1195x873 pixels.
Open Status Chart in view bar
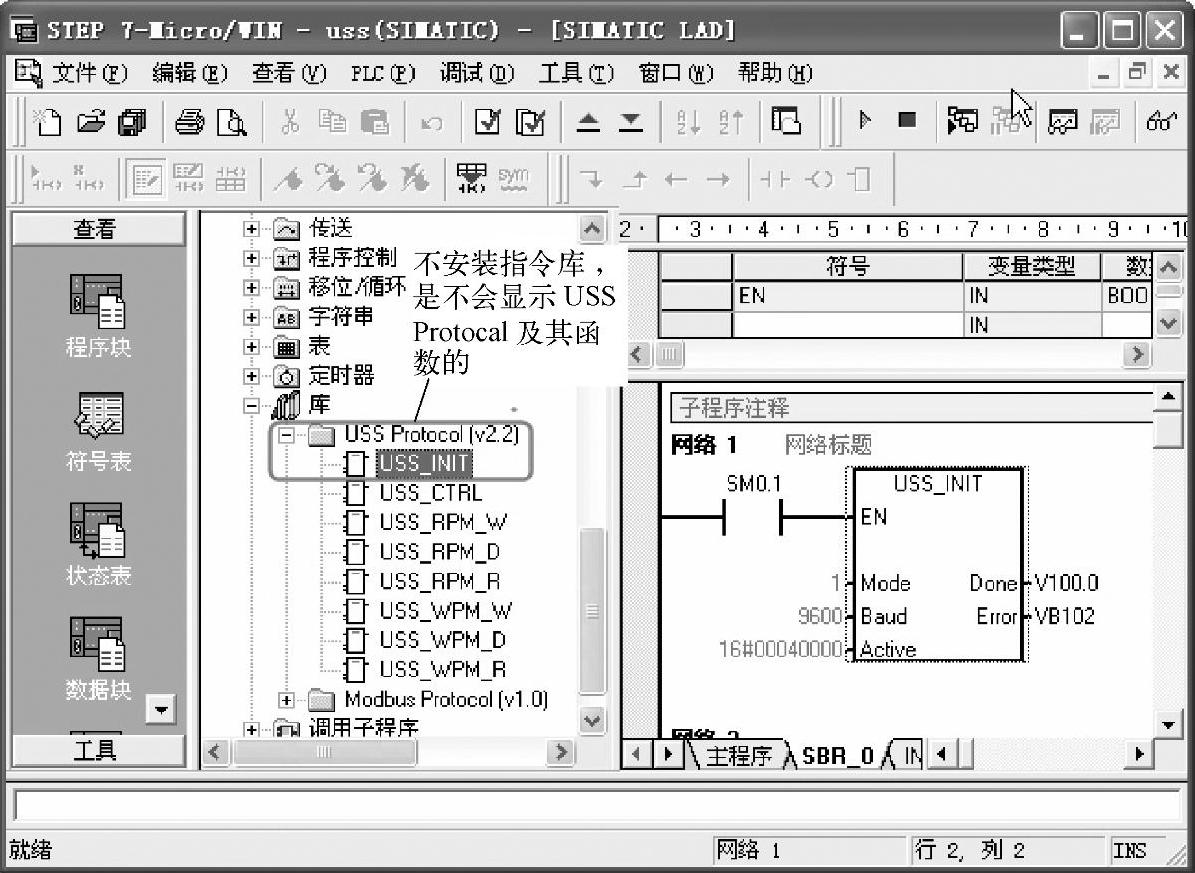[98, 544]
